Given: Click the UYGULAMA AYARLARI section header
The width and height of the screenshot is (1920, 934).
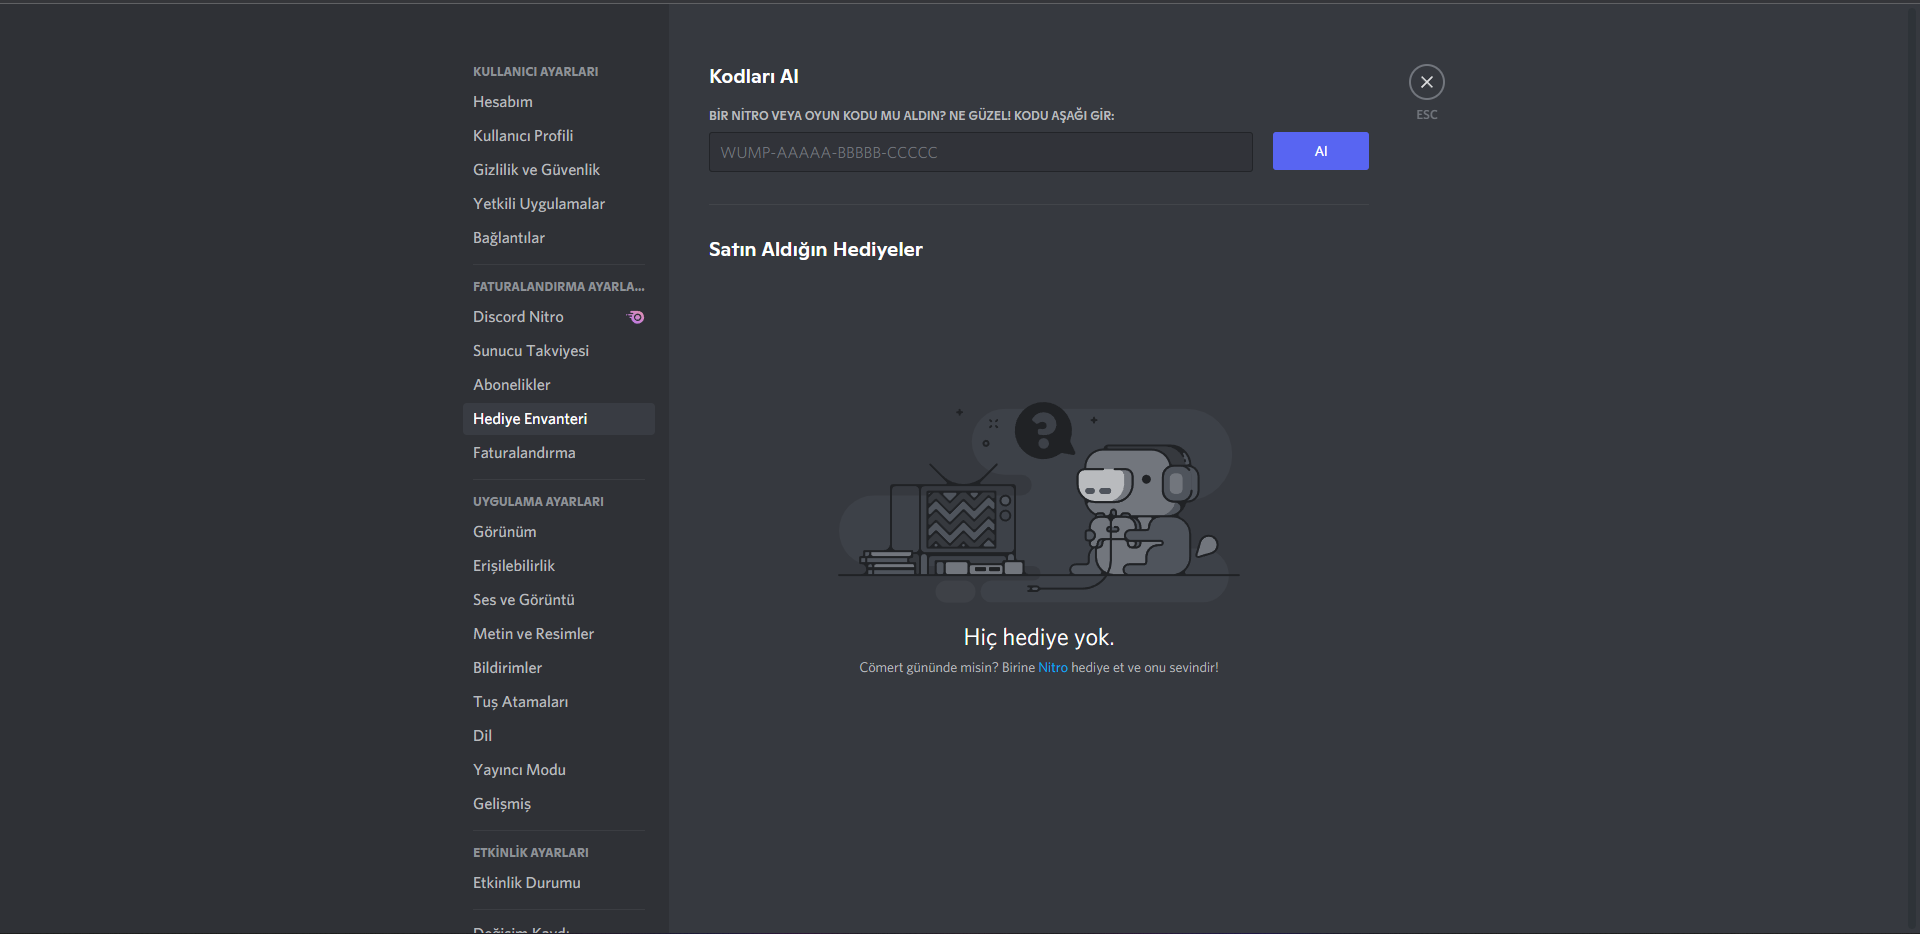Looking at the screenshot, I should 538,502.
